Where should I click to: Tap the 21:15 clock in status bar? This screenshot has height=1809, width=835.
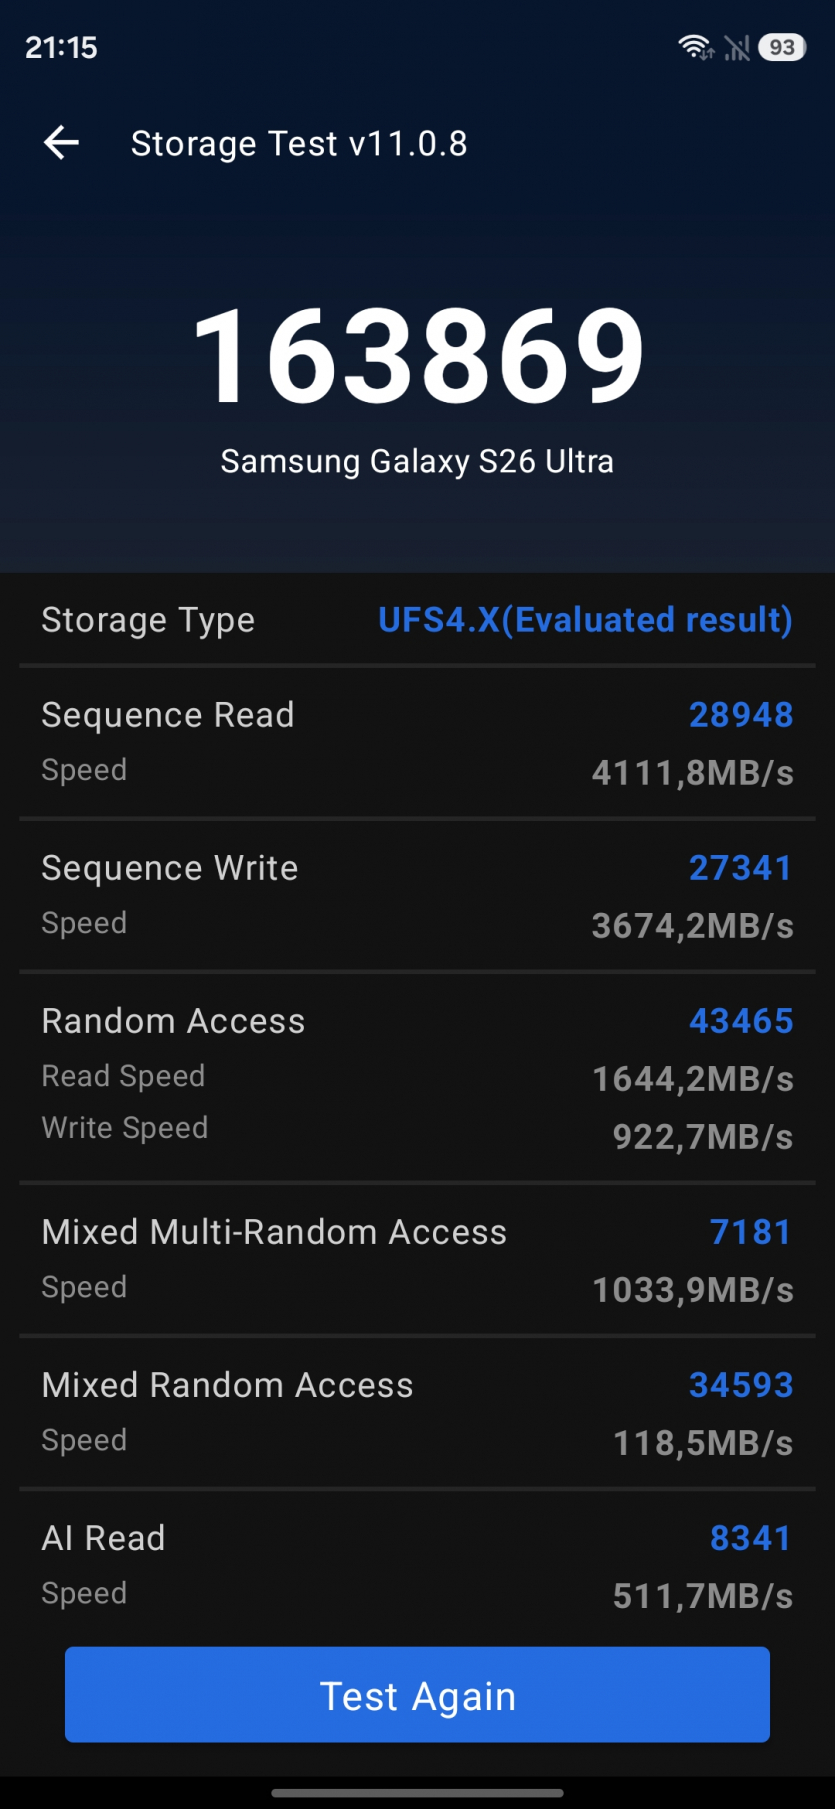[x=61, y=47]
